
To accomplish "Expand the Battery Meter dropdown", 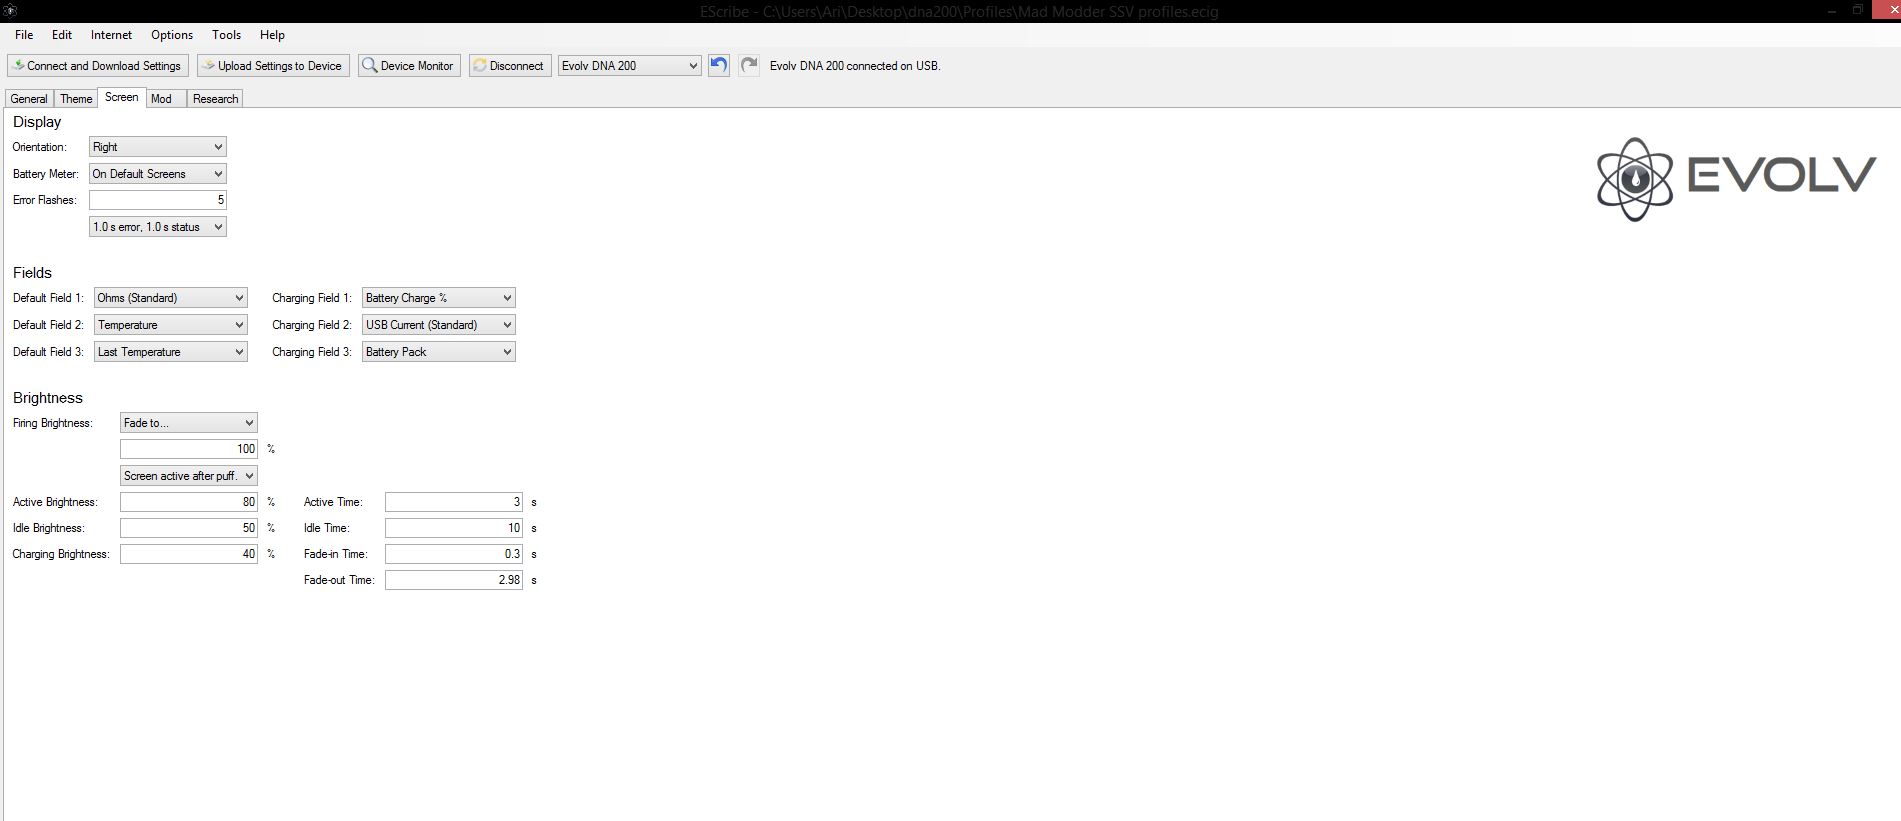I will pos(157,174).
